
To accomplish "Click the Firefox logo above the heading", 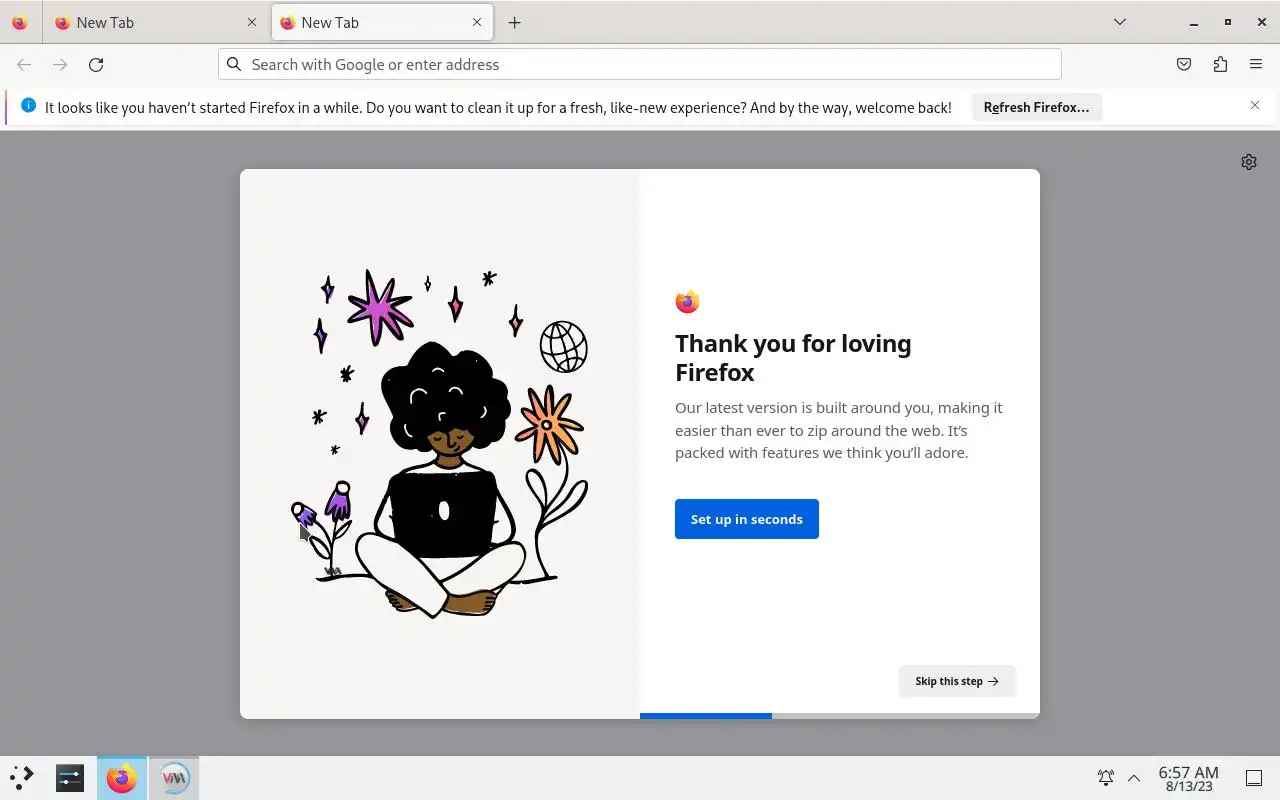I will coord(687,301).
